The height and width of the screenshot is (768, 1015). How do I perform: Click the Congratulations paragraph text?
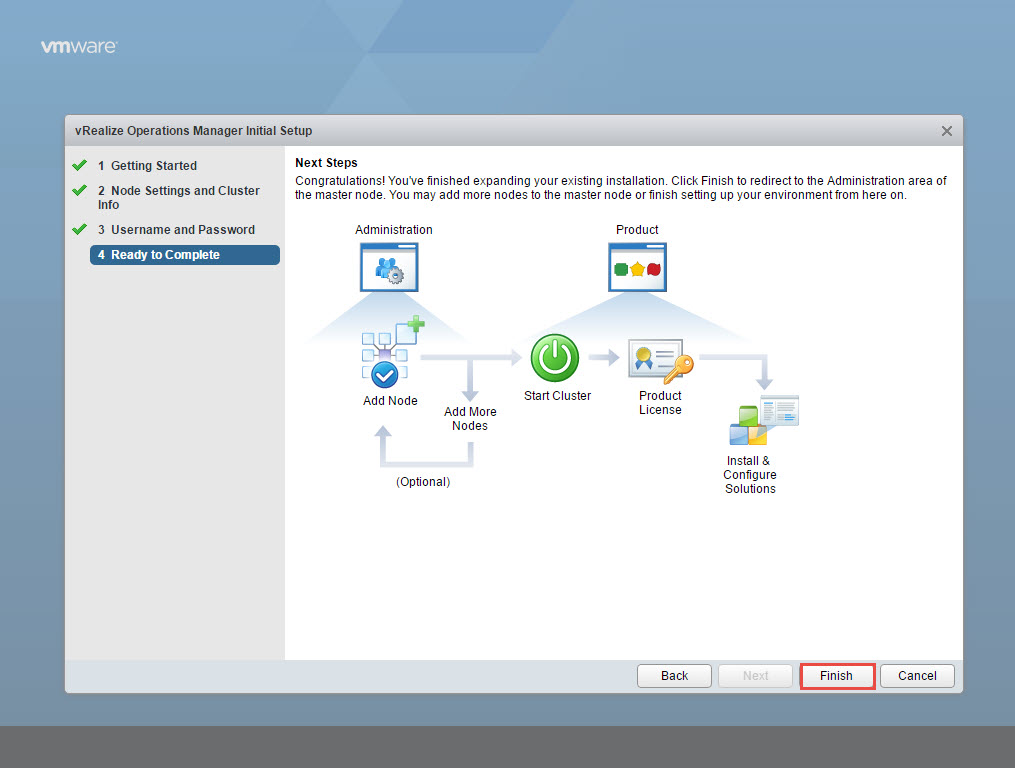pos(621,188)
